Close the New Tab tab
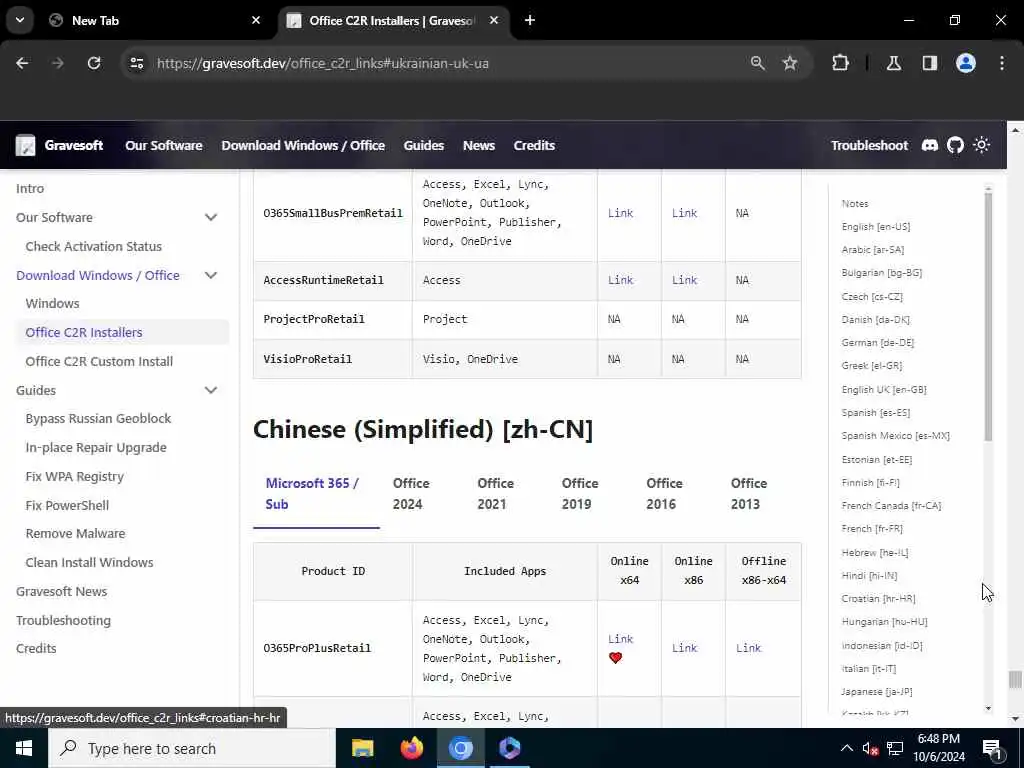Screen dimensions: 1024x768 point(256,20)
